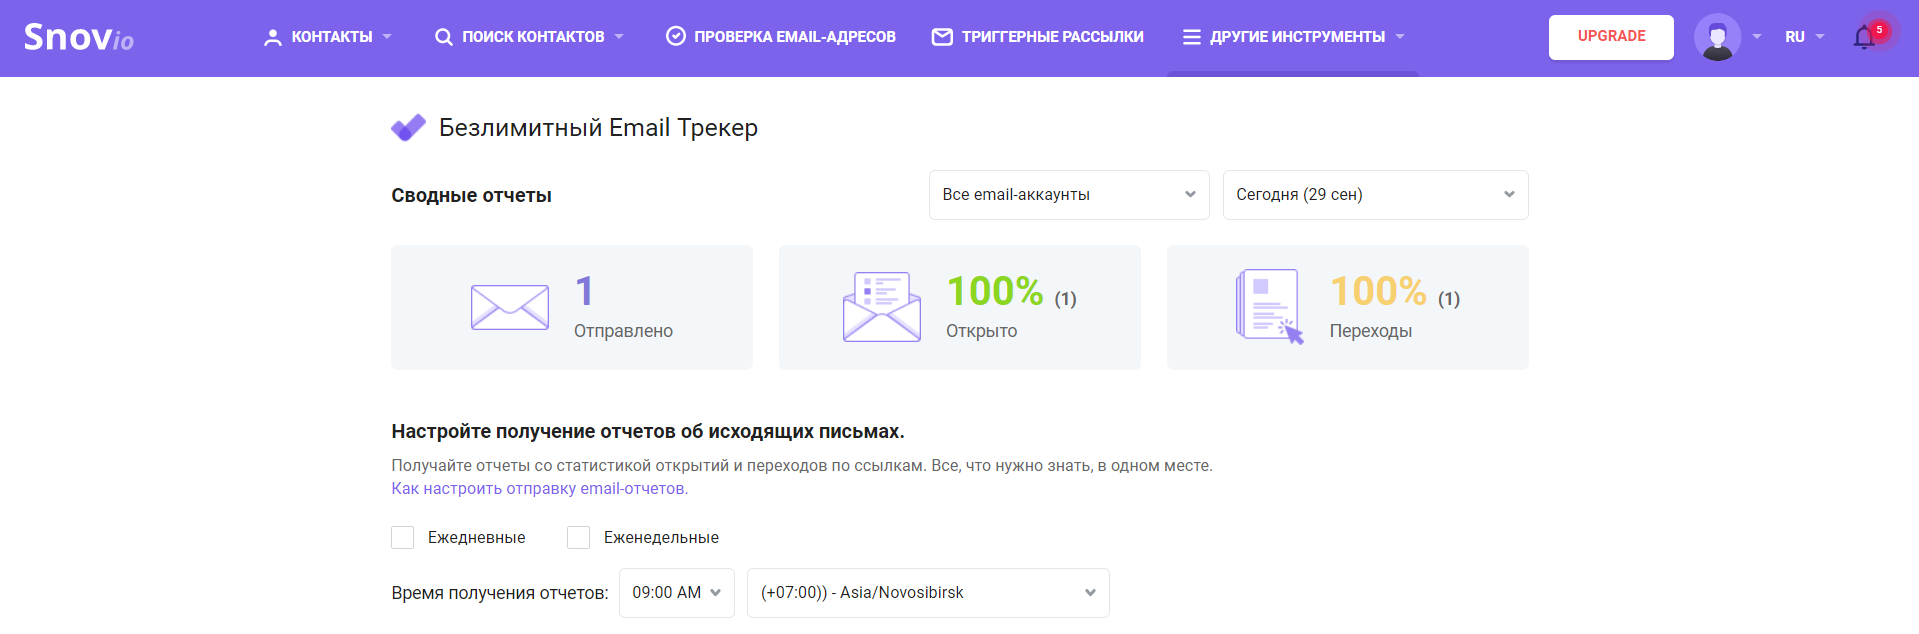Click the user profile avatar

click(x=1717, y=37)
